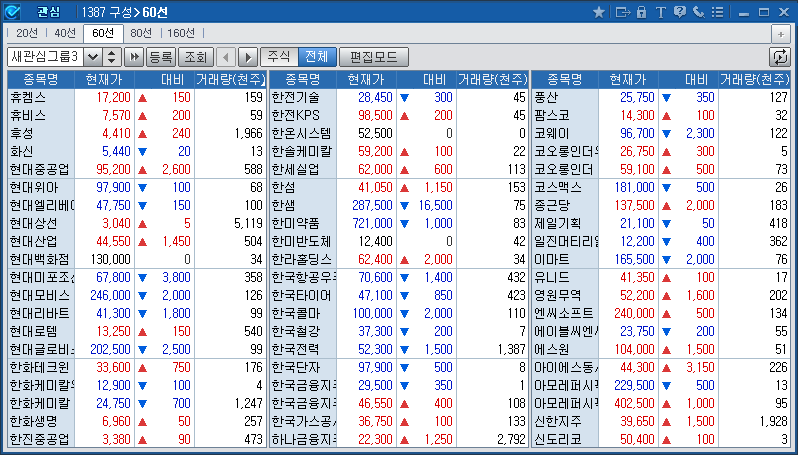
Task: Switch to the 40선 tab
Action: [x=65, y=33]
